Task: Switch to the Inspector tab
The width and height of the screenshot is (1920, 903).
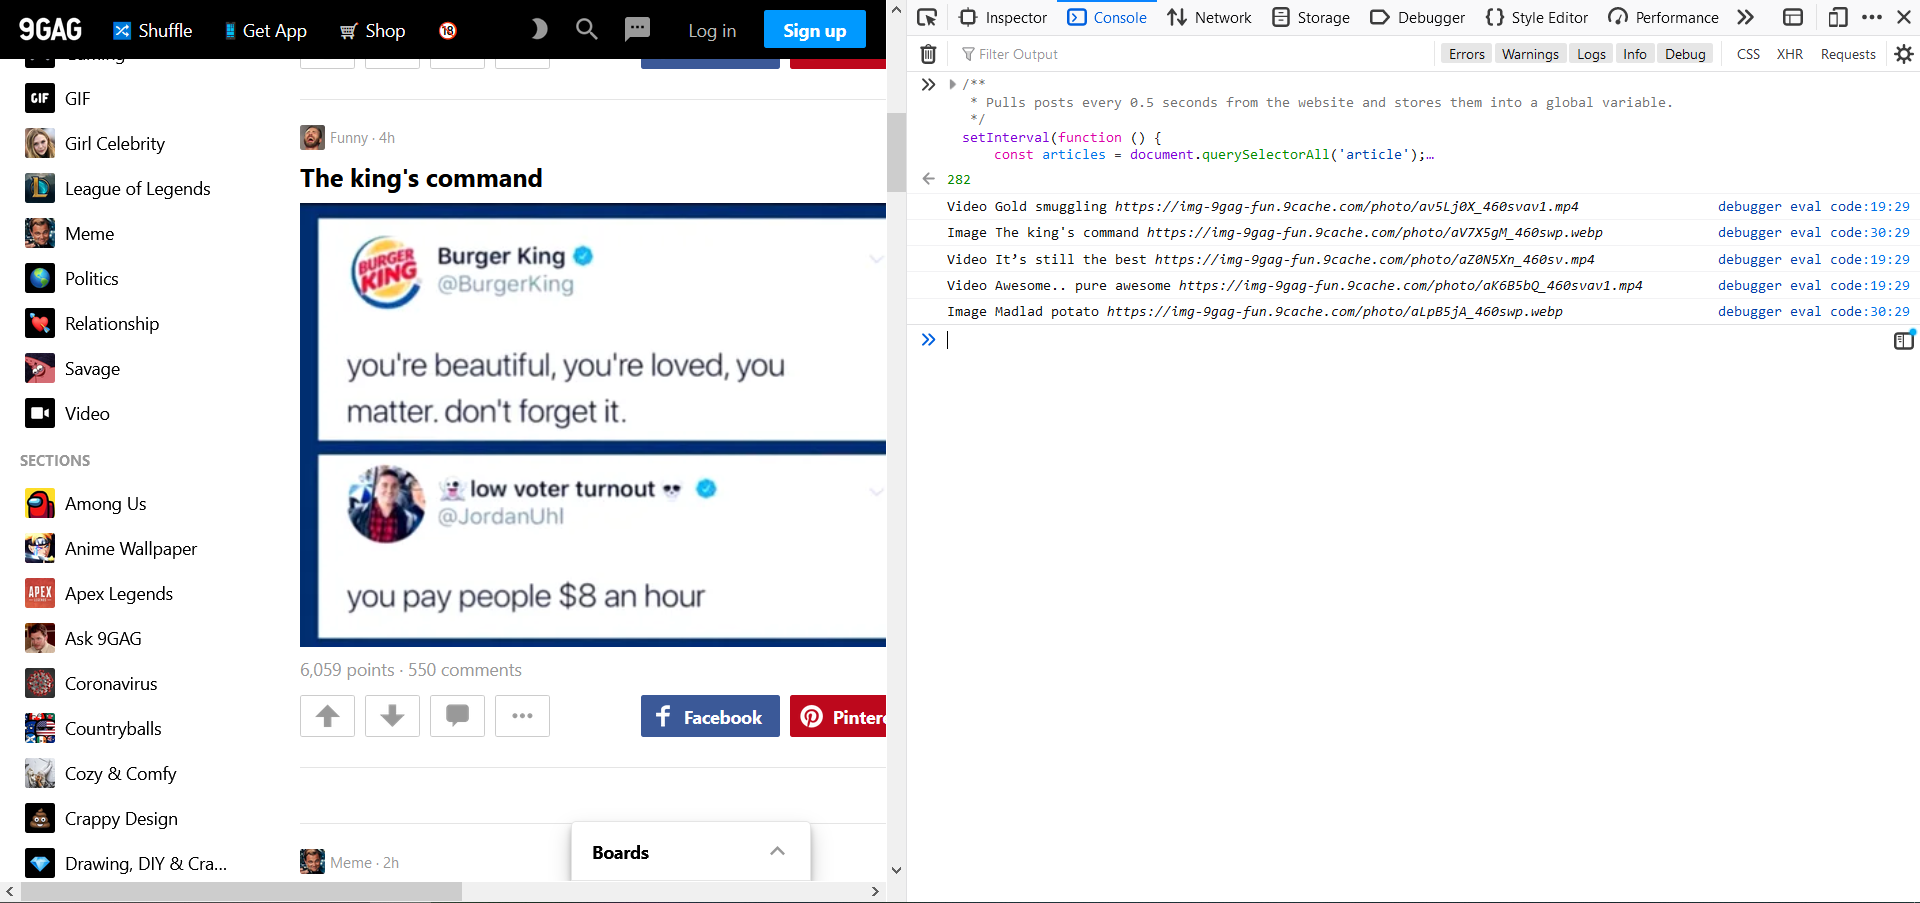Action: pyautogui.click(x=1003, y=17)
